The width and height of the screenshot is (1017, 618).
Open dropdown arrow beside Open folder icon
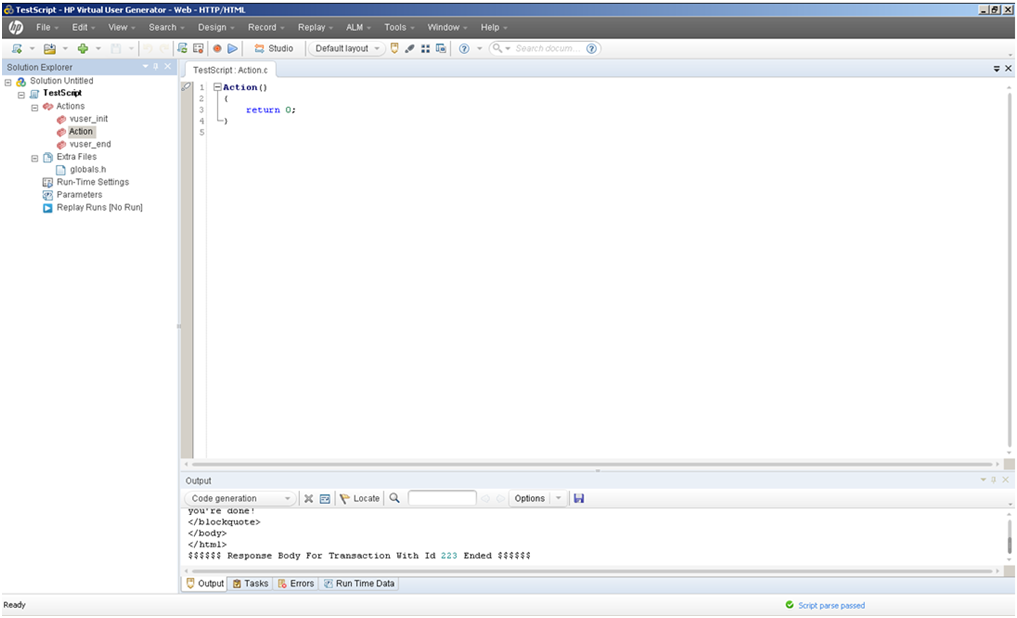point(65,49)
